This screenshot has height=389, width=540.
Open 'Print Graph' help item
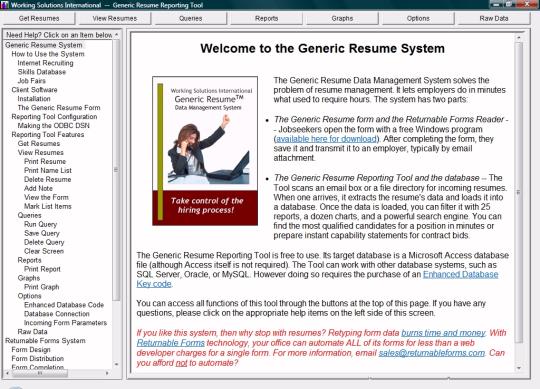41,287
